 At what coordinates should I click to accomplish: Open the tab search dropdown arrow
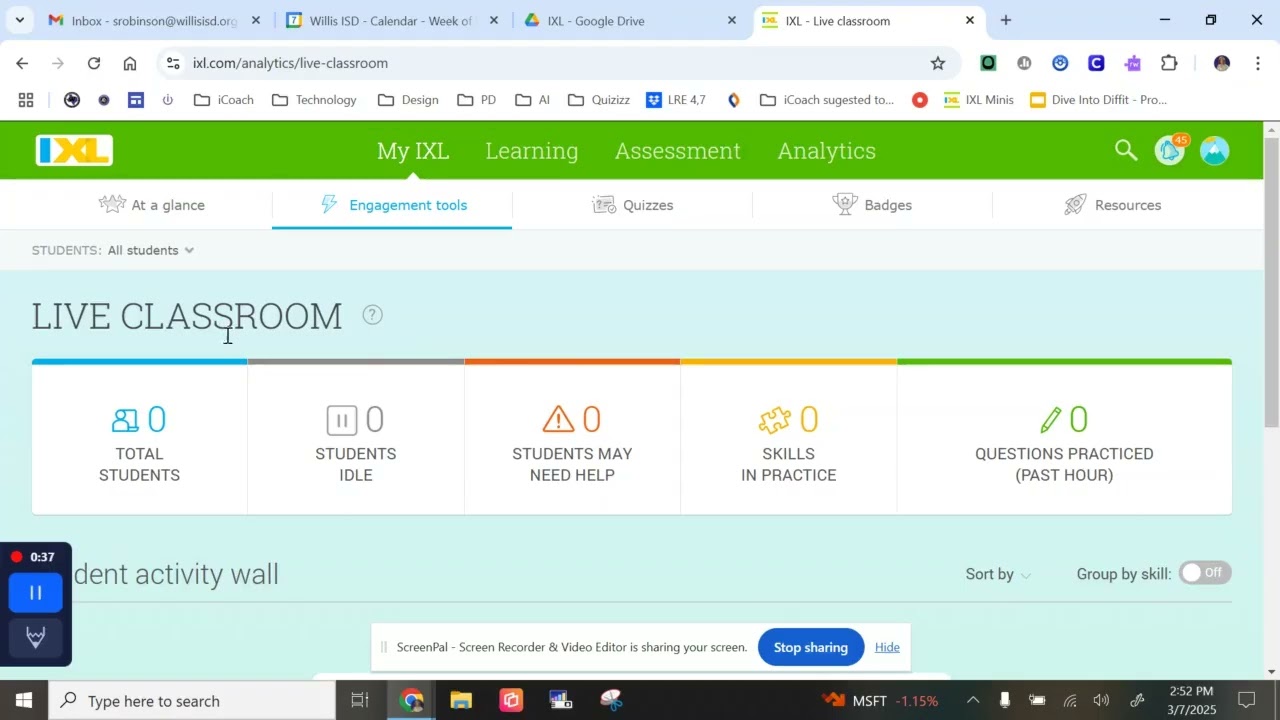(19, 20)
